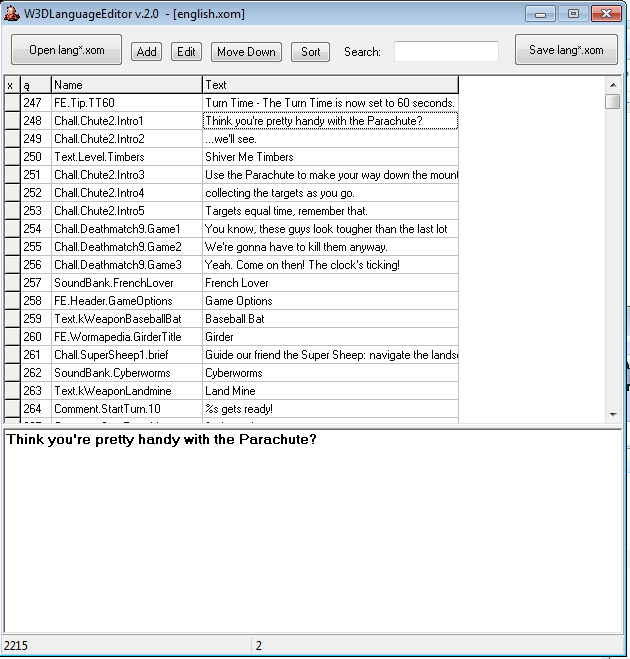Toggle the x checkbox cell for row 260
Image resolution: width=630 pixels, height=659 pixels.
[x=12, y=337]
